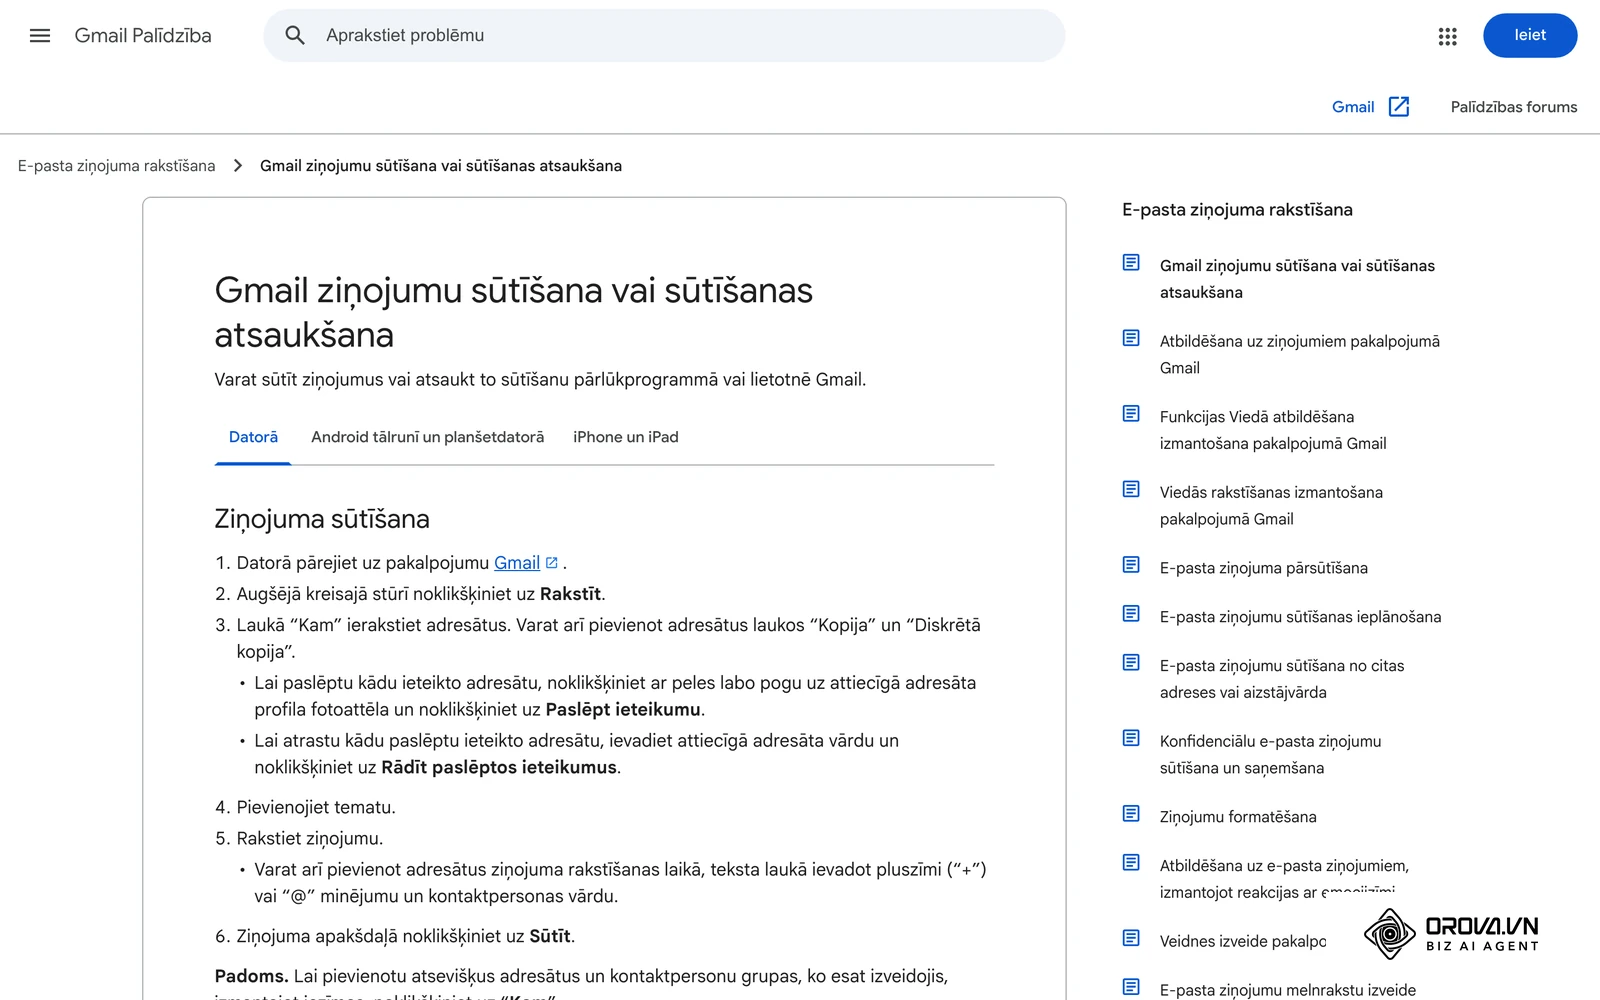Open "Ziņojumu formatēšana" sidebar article

pos(1238,817)
